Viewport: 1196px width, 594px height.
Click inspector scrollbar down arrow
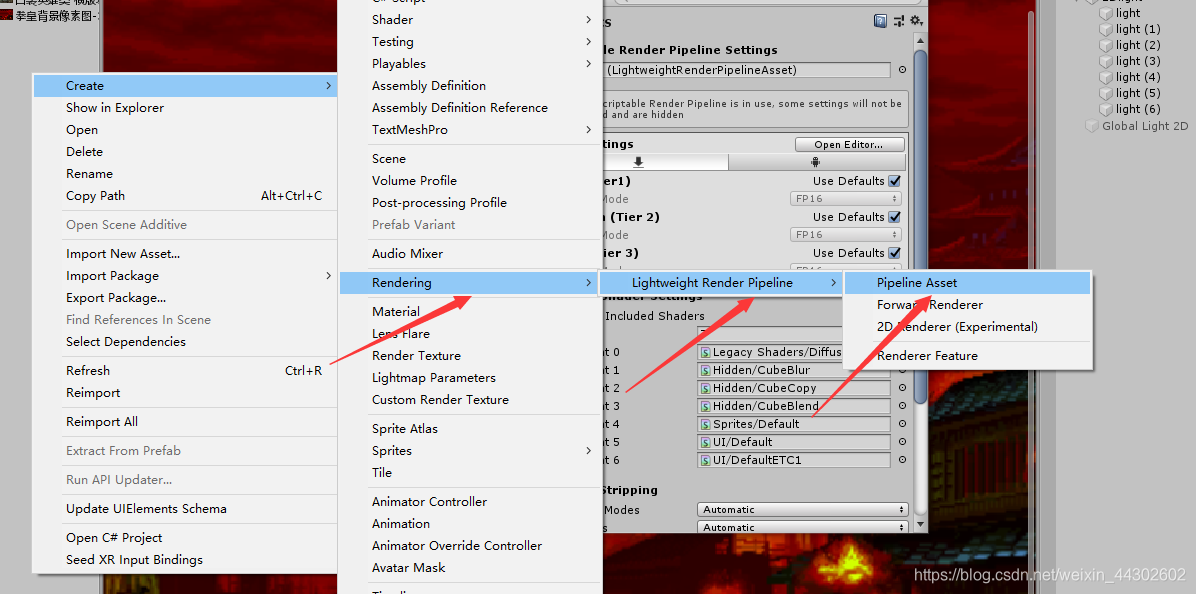920,525
